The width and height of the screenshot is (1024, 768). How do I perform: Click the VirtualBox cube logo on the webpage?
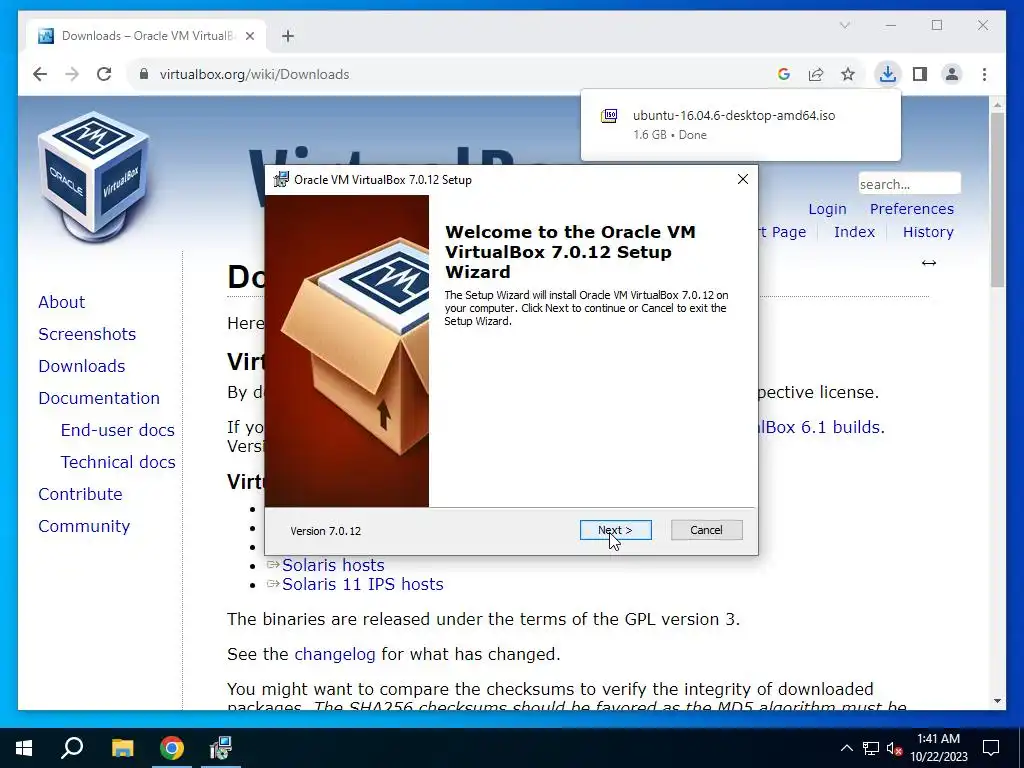click(x=94, y=175)
